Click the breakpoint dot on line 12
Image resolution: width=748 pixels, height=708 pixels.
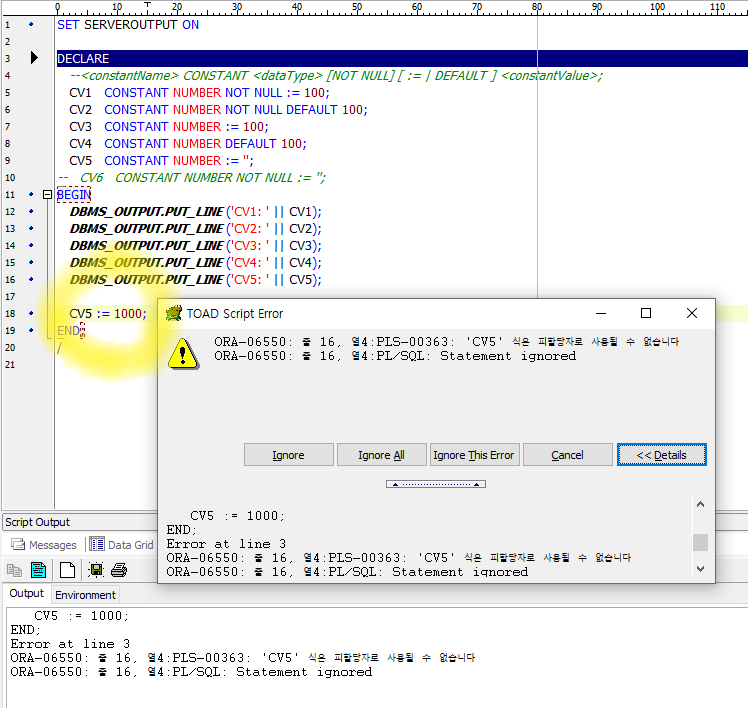pyautogui.click(x=31, y=211)
